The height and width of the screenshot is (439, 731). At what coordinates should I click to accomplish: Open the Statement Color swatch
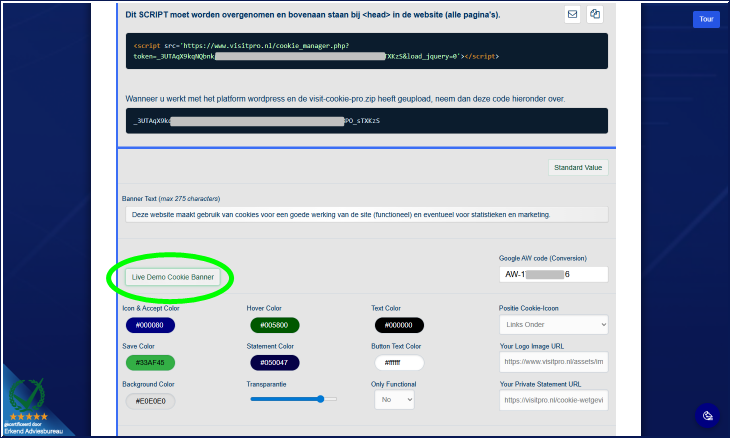pyautogui.click(x=274, y=362)
